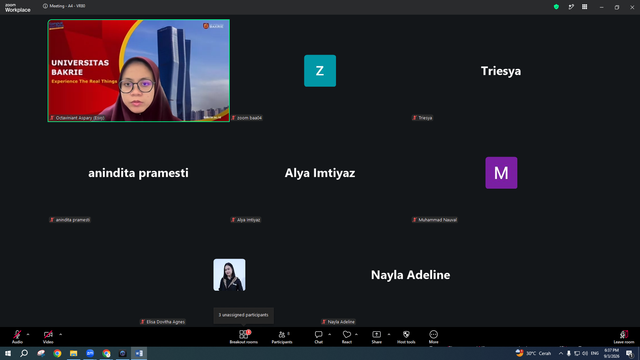This screenshot has width=640, height=360.
Task: Click the Leave room button
Action: click(x=624, y=337)
